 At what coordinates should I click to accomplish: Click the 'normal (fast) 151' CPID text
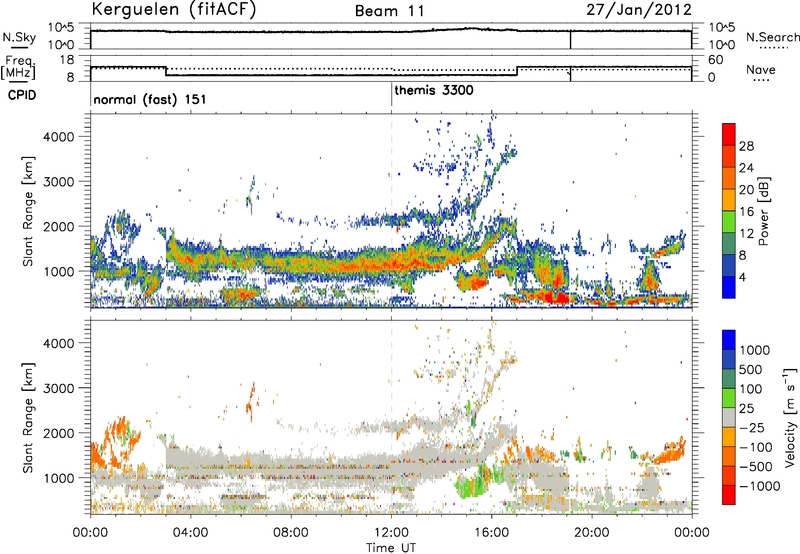[x=150, y=99]
